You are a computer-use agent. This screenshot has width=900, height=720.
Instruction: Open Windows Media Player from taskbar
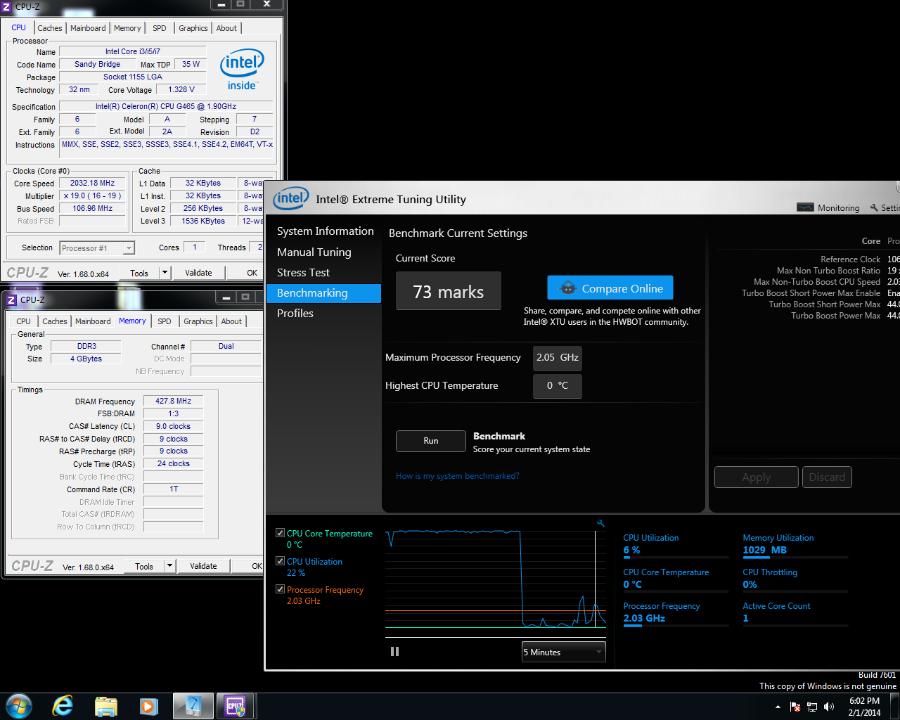click(149, 706)
